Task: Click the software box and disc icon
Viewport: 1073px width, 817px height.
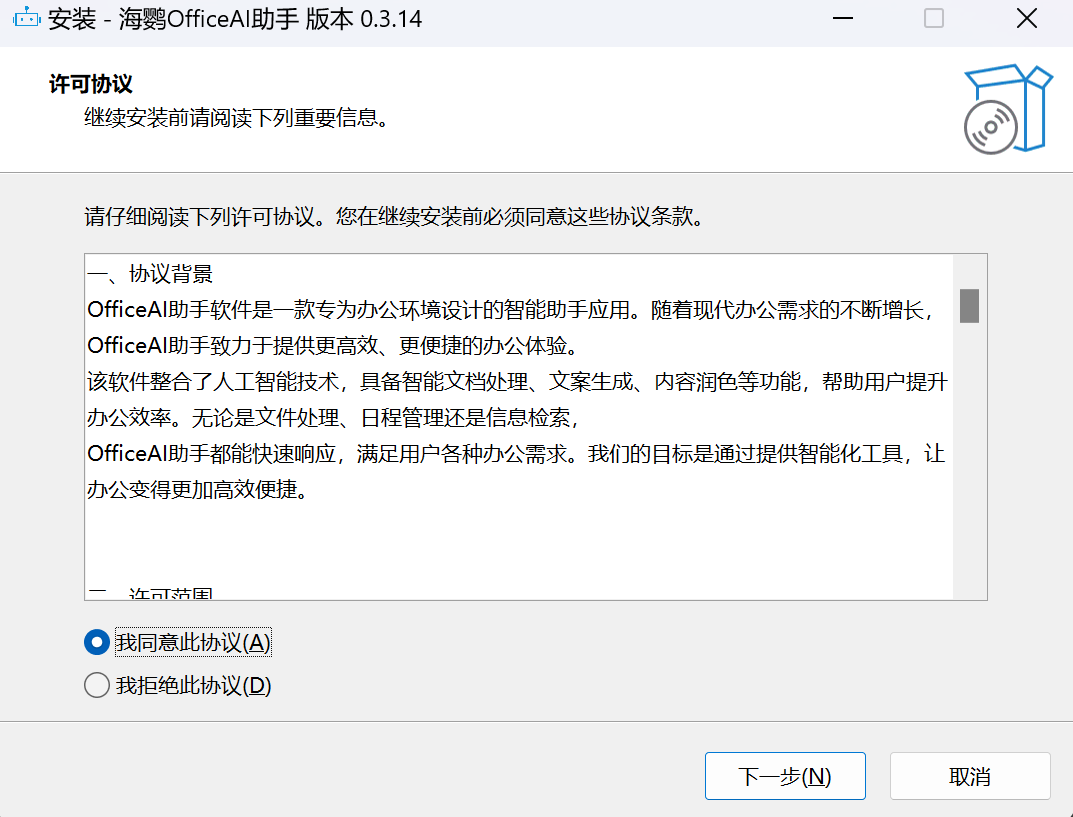Action: pyautogui.click(x=1008, y=109)
